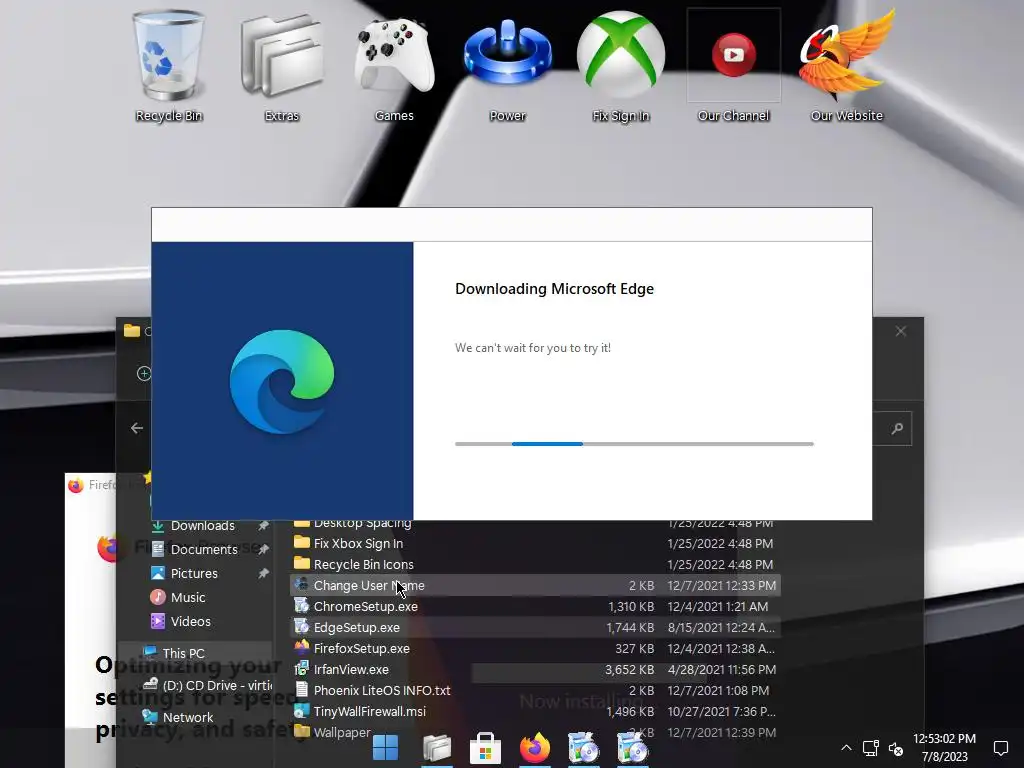Select Documents in Explorer sidebar
Image resolution: width=1024 pixels, height=768 pixels.
click(x=204, y=549)
